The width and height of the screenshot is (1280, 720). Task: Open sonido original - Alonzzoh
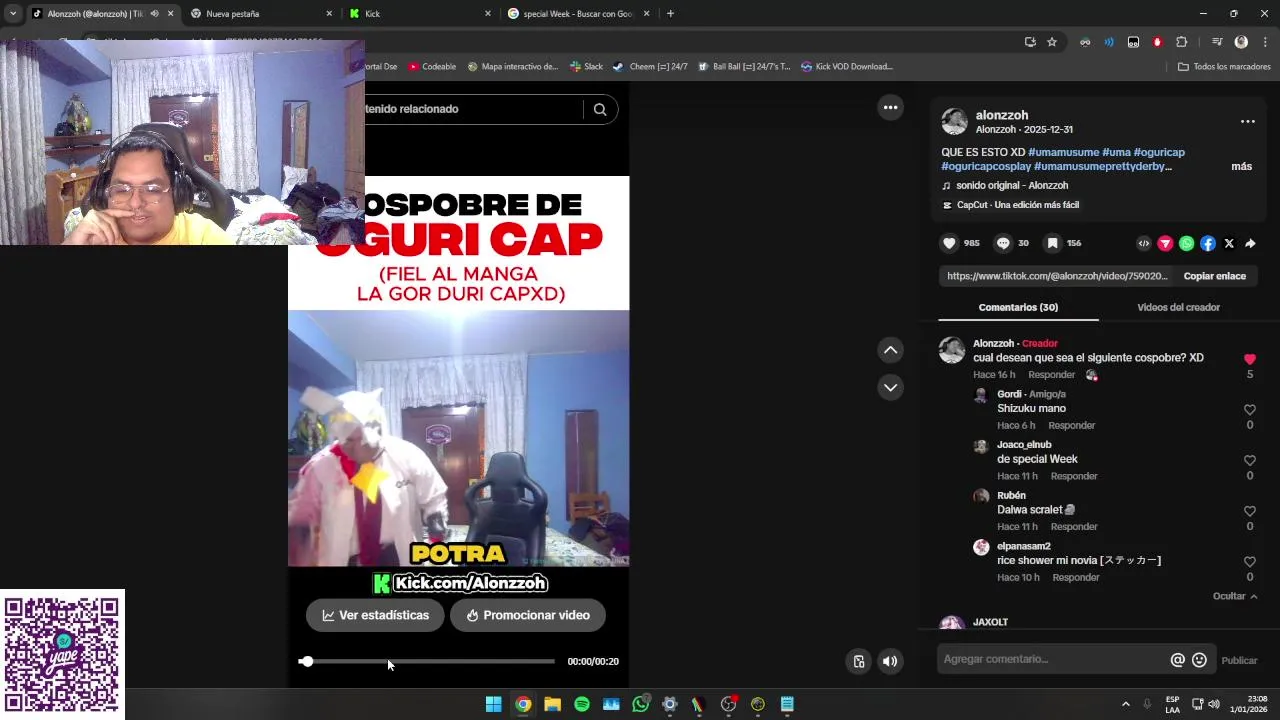point(1012,185)
